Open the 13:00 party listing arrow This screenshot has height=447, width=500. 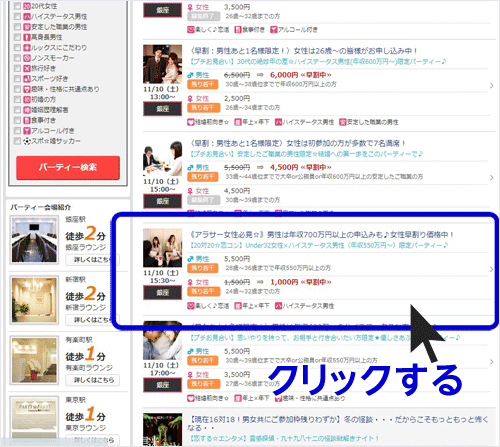491,86
